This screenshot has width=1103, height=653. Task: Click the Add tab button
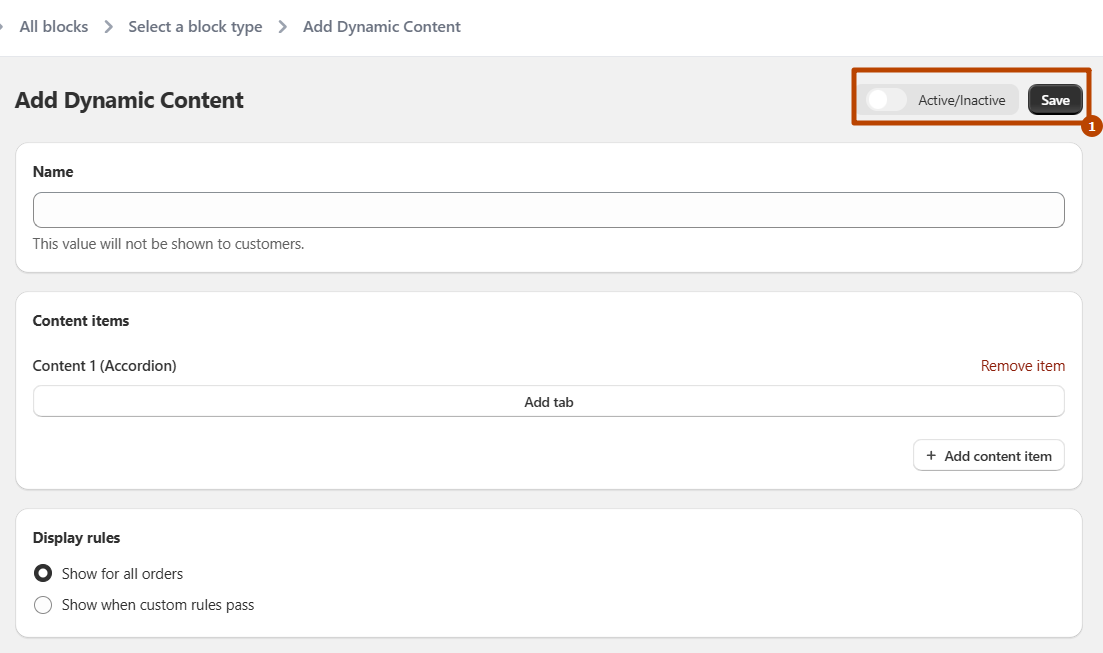coord(548,402)
